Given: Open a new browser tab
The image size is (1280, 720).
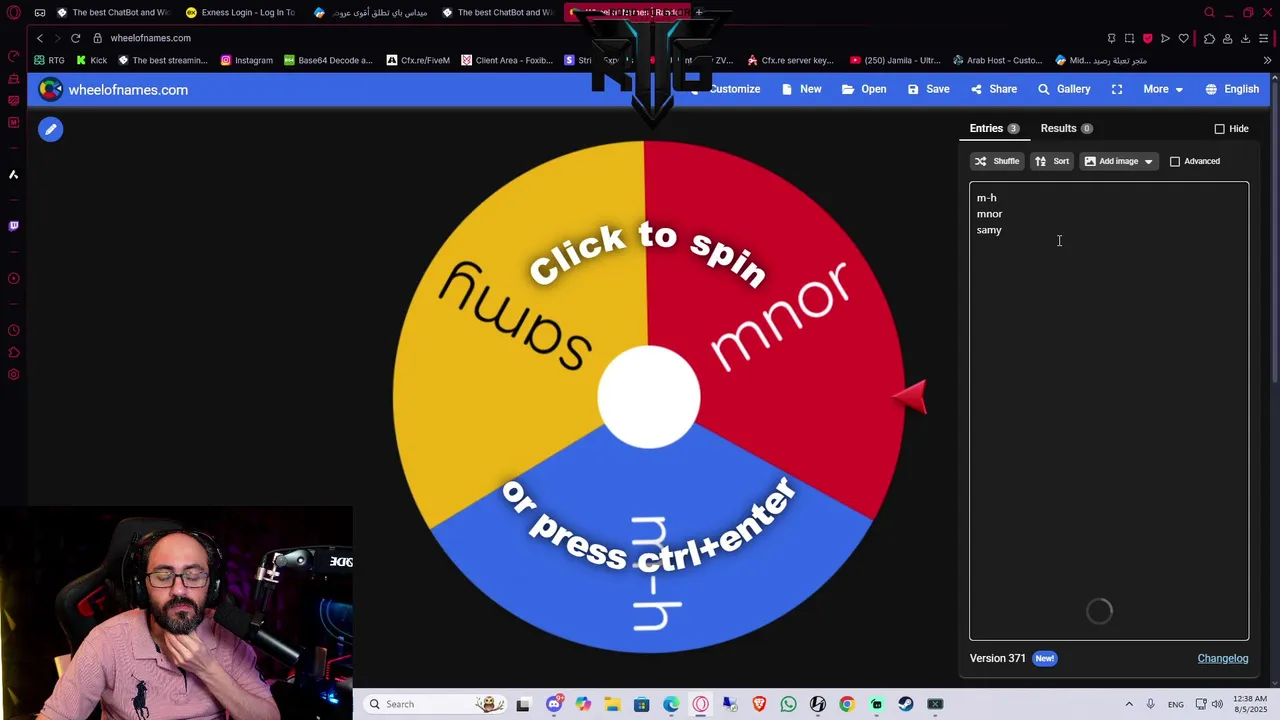Looking at the screenshot, I should (699, 12).
